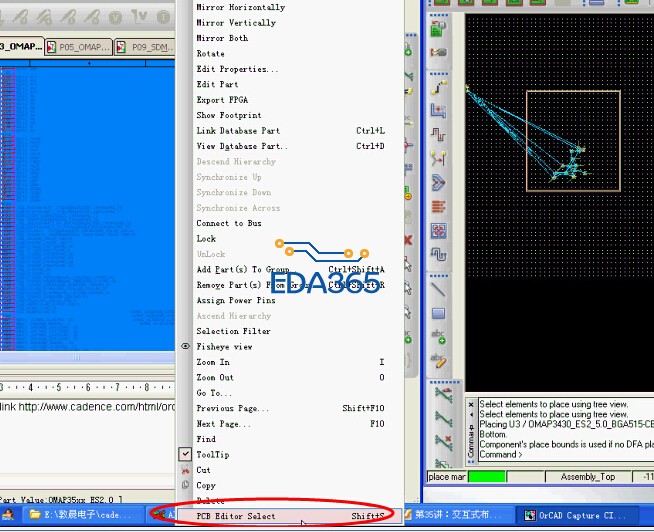Viewport: 654px width, 532px height.
Task: Click the vertex tool with yellow pins
Action: coord(438,159)
